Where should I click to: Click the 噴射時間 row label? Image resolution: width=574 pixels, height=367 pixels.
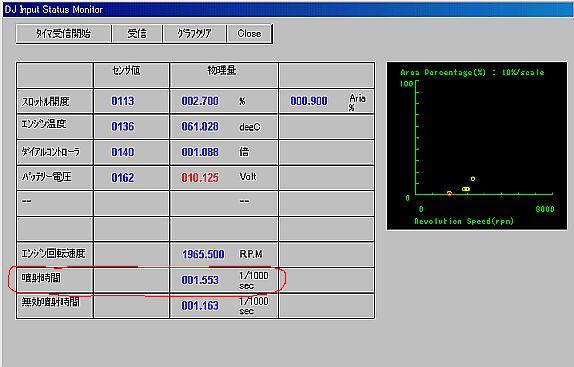41,278
